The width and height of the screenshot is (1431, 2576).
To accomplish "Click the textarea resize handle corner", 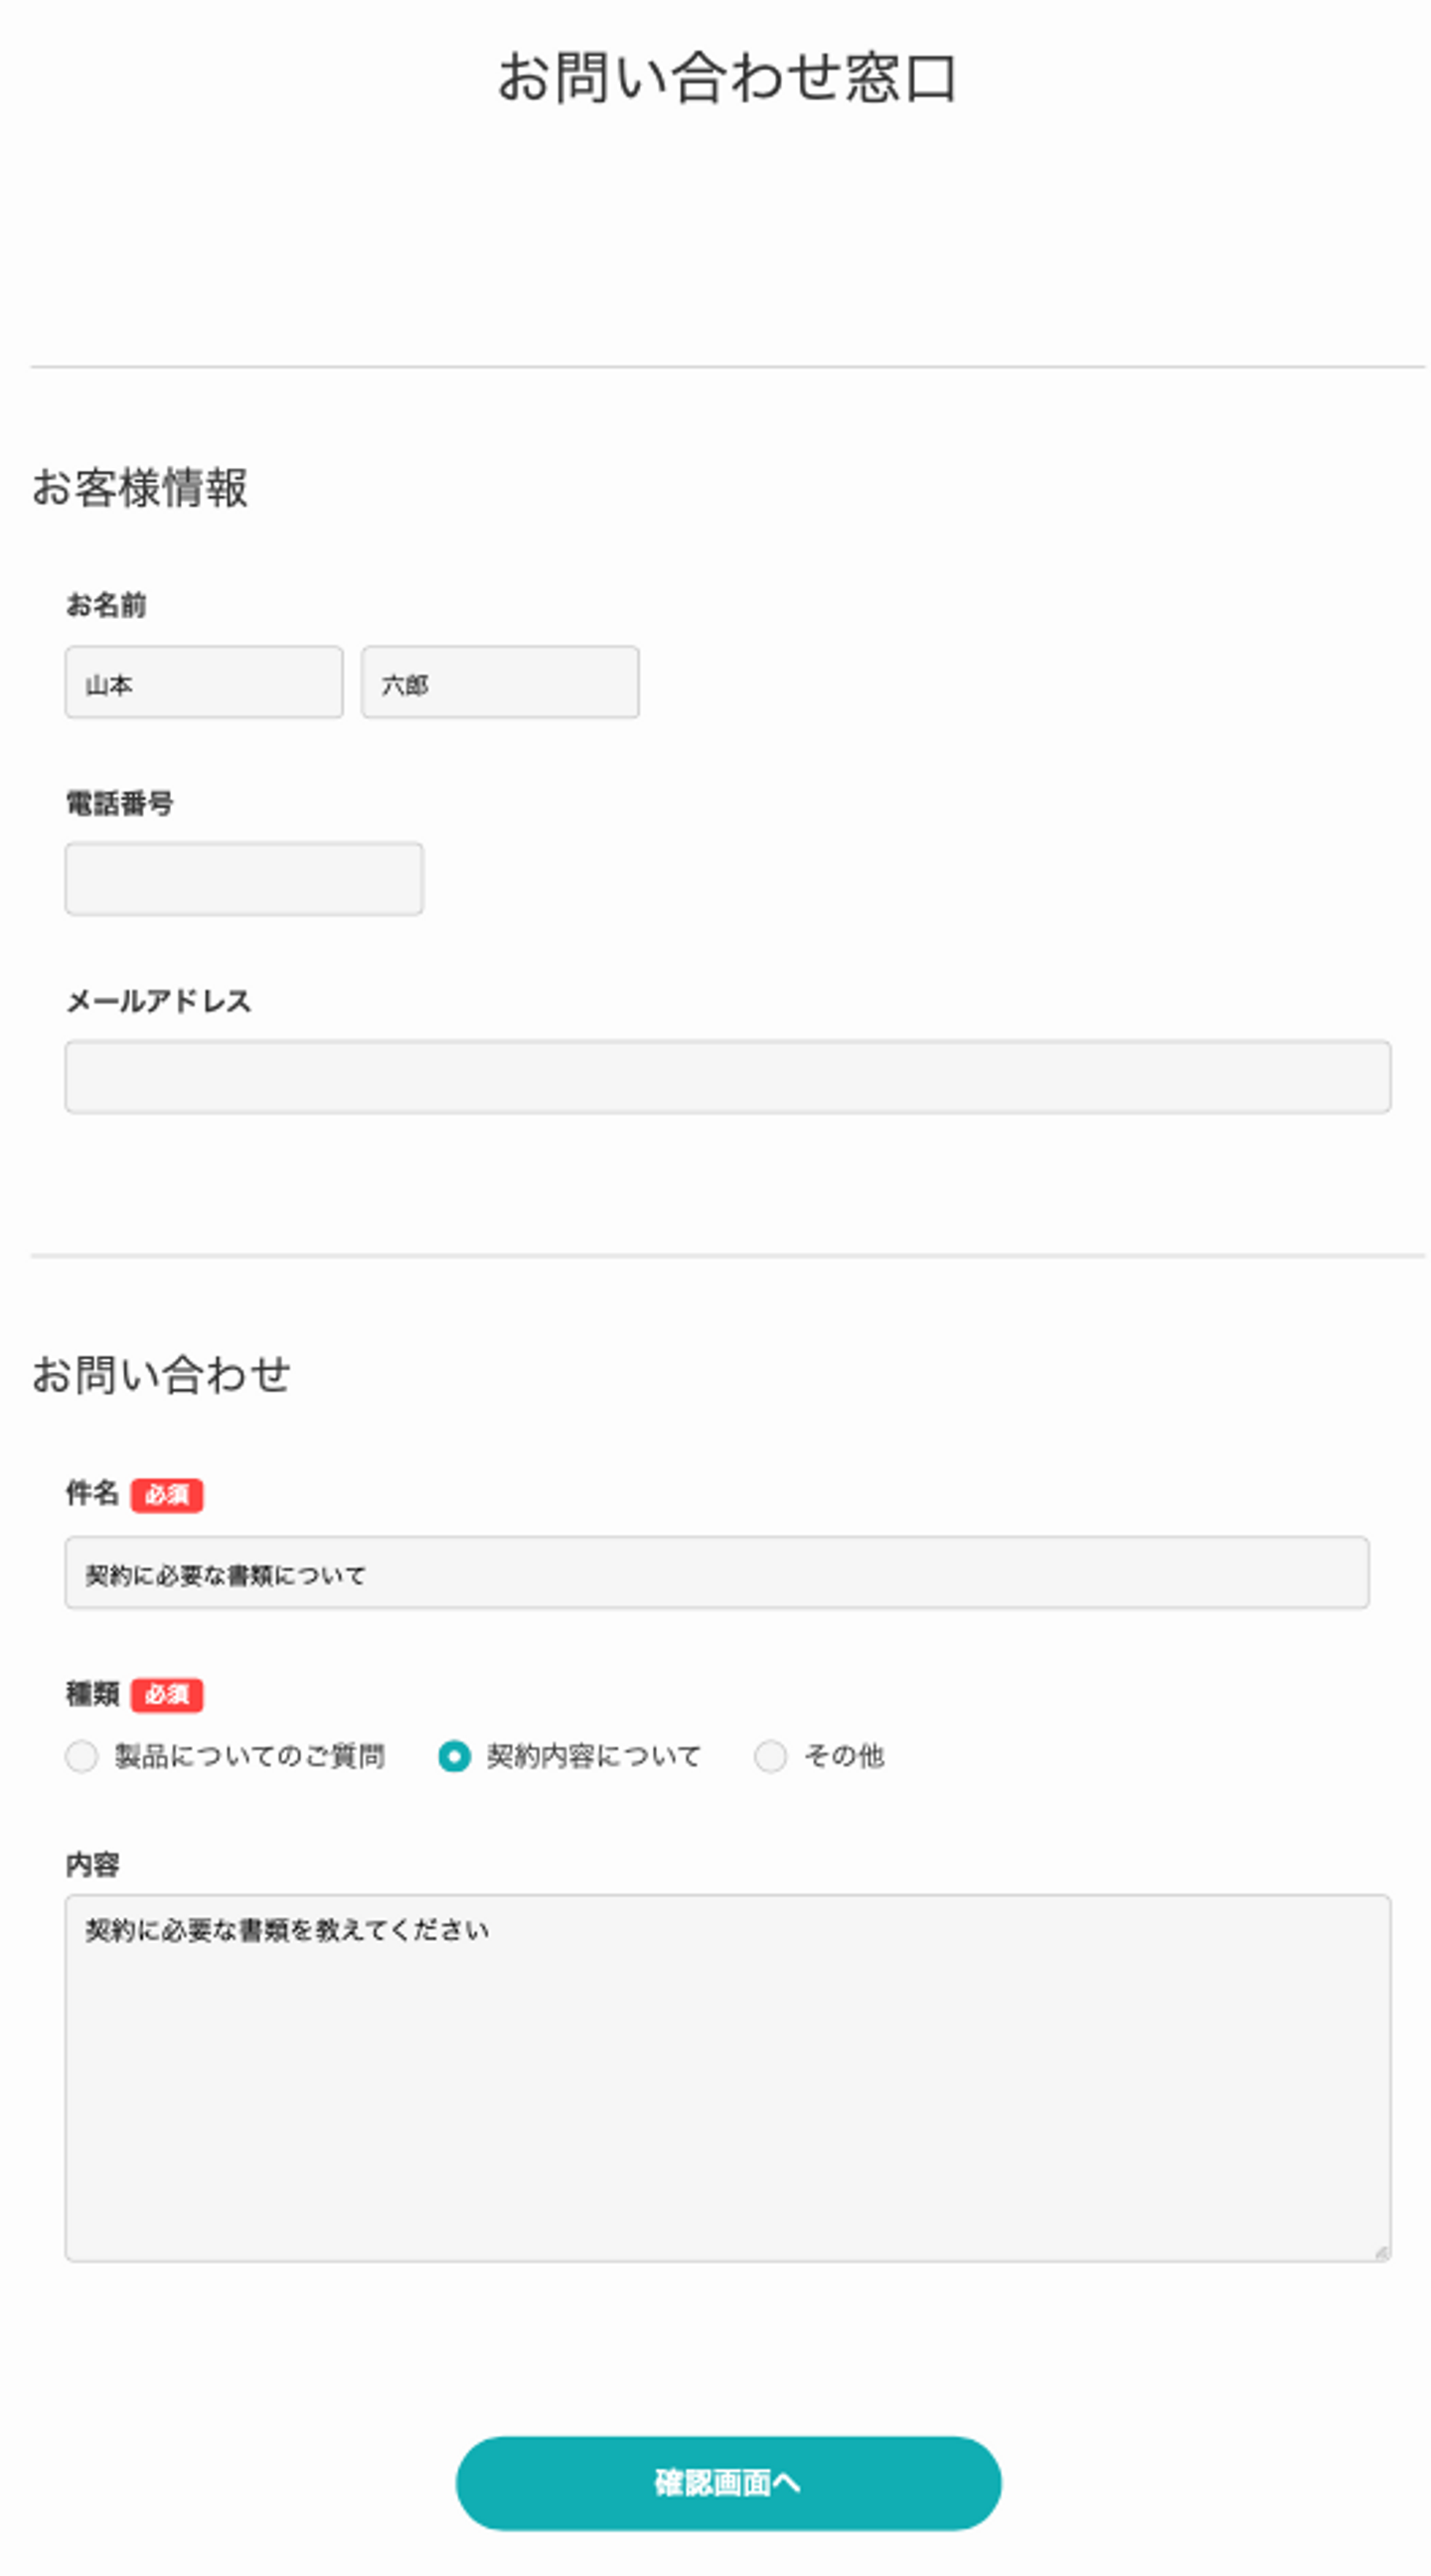I will coord(1380,2251).
